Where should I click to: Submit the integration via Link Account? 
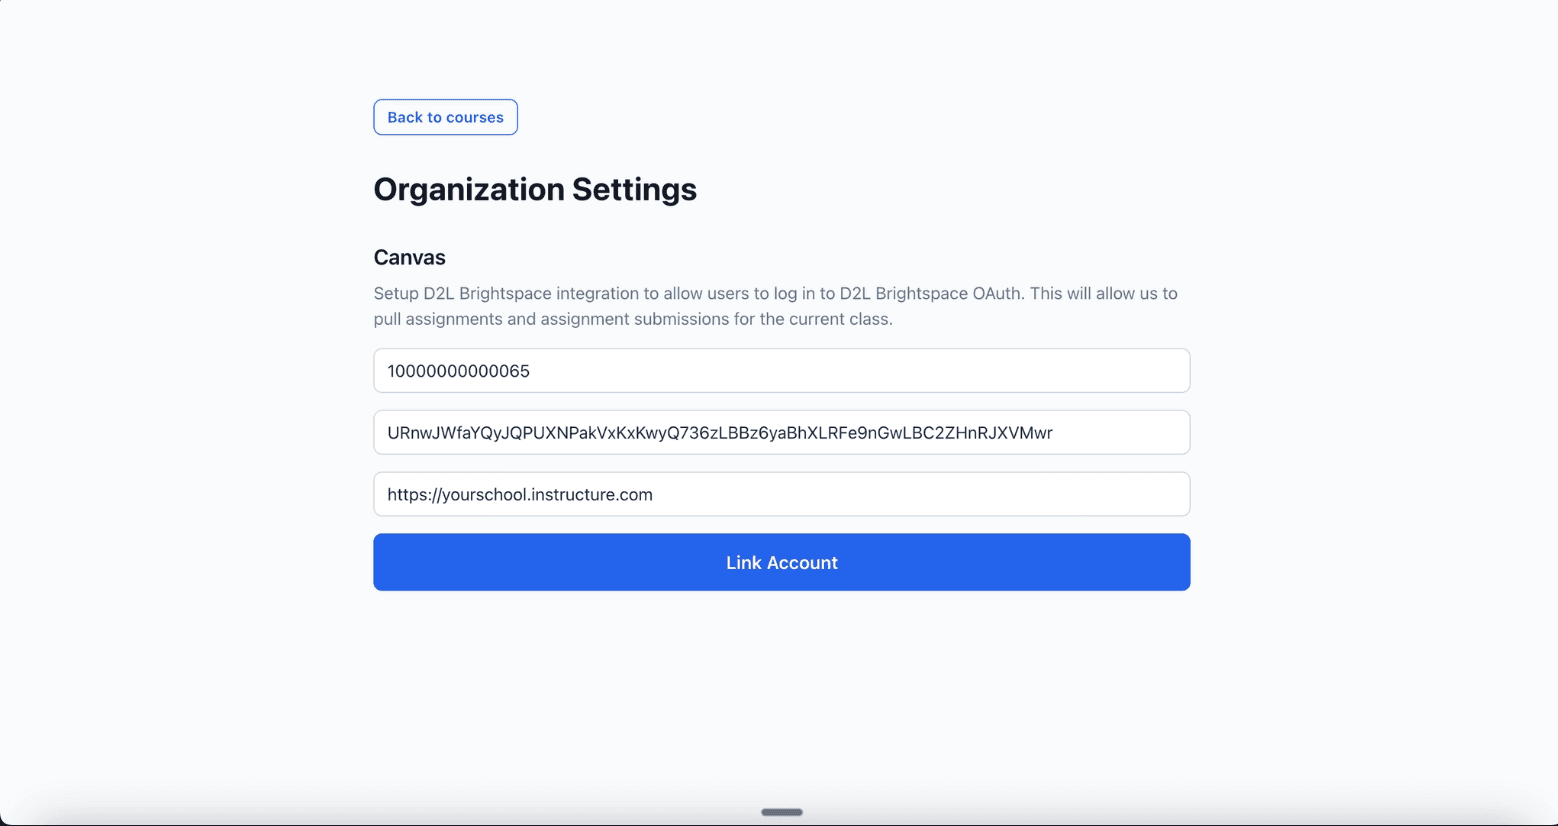(x=780, y=562)
